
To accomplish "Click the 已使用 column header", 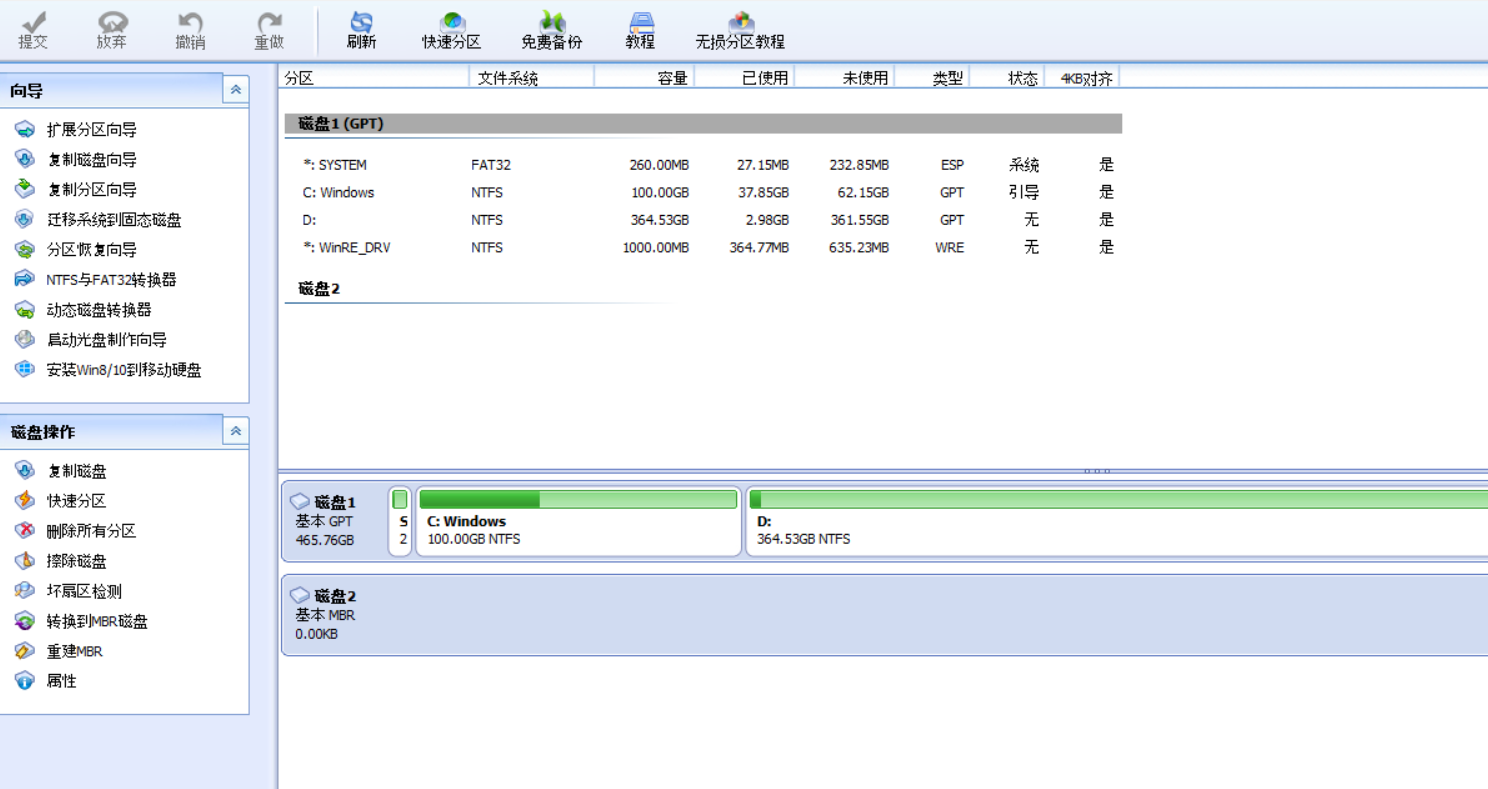I will point(764,78).
